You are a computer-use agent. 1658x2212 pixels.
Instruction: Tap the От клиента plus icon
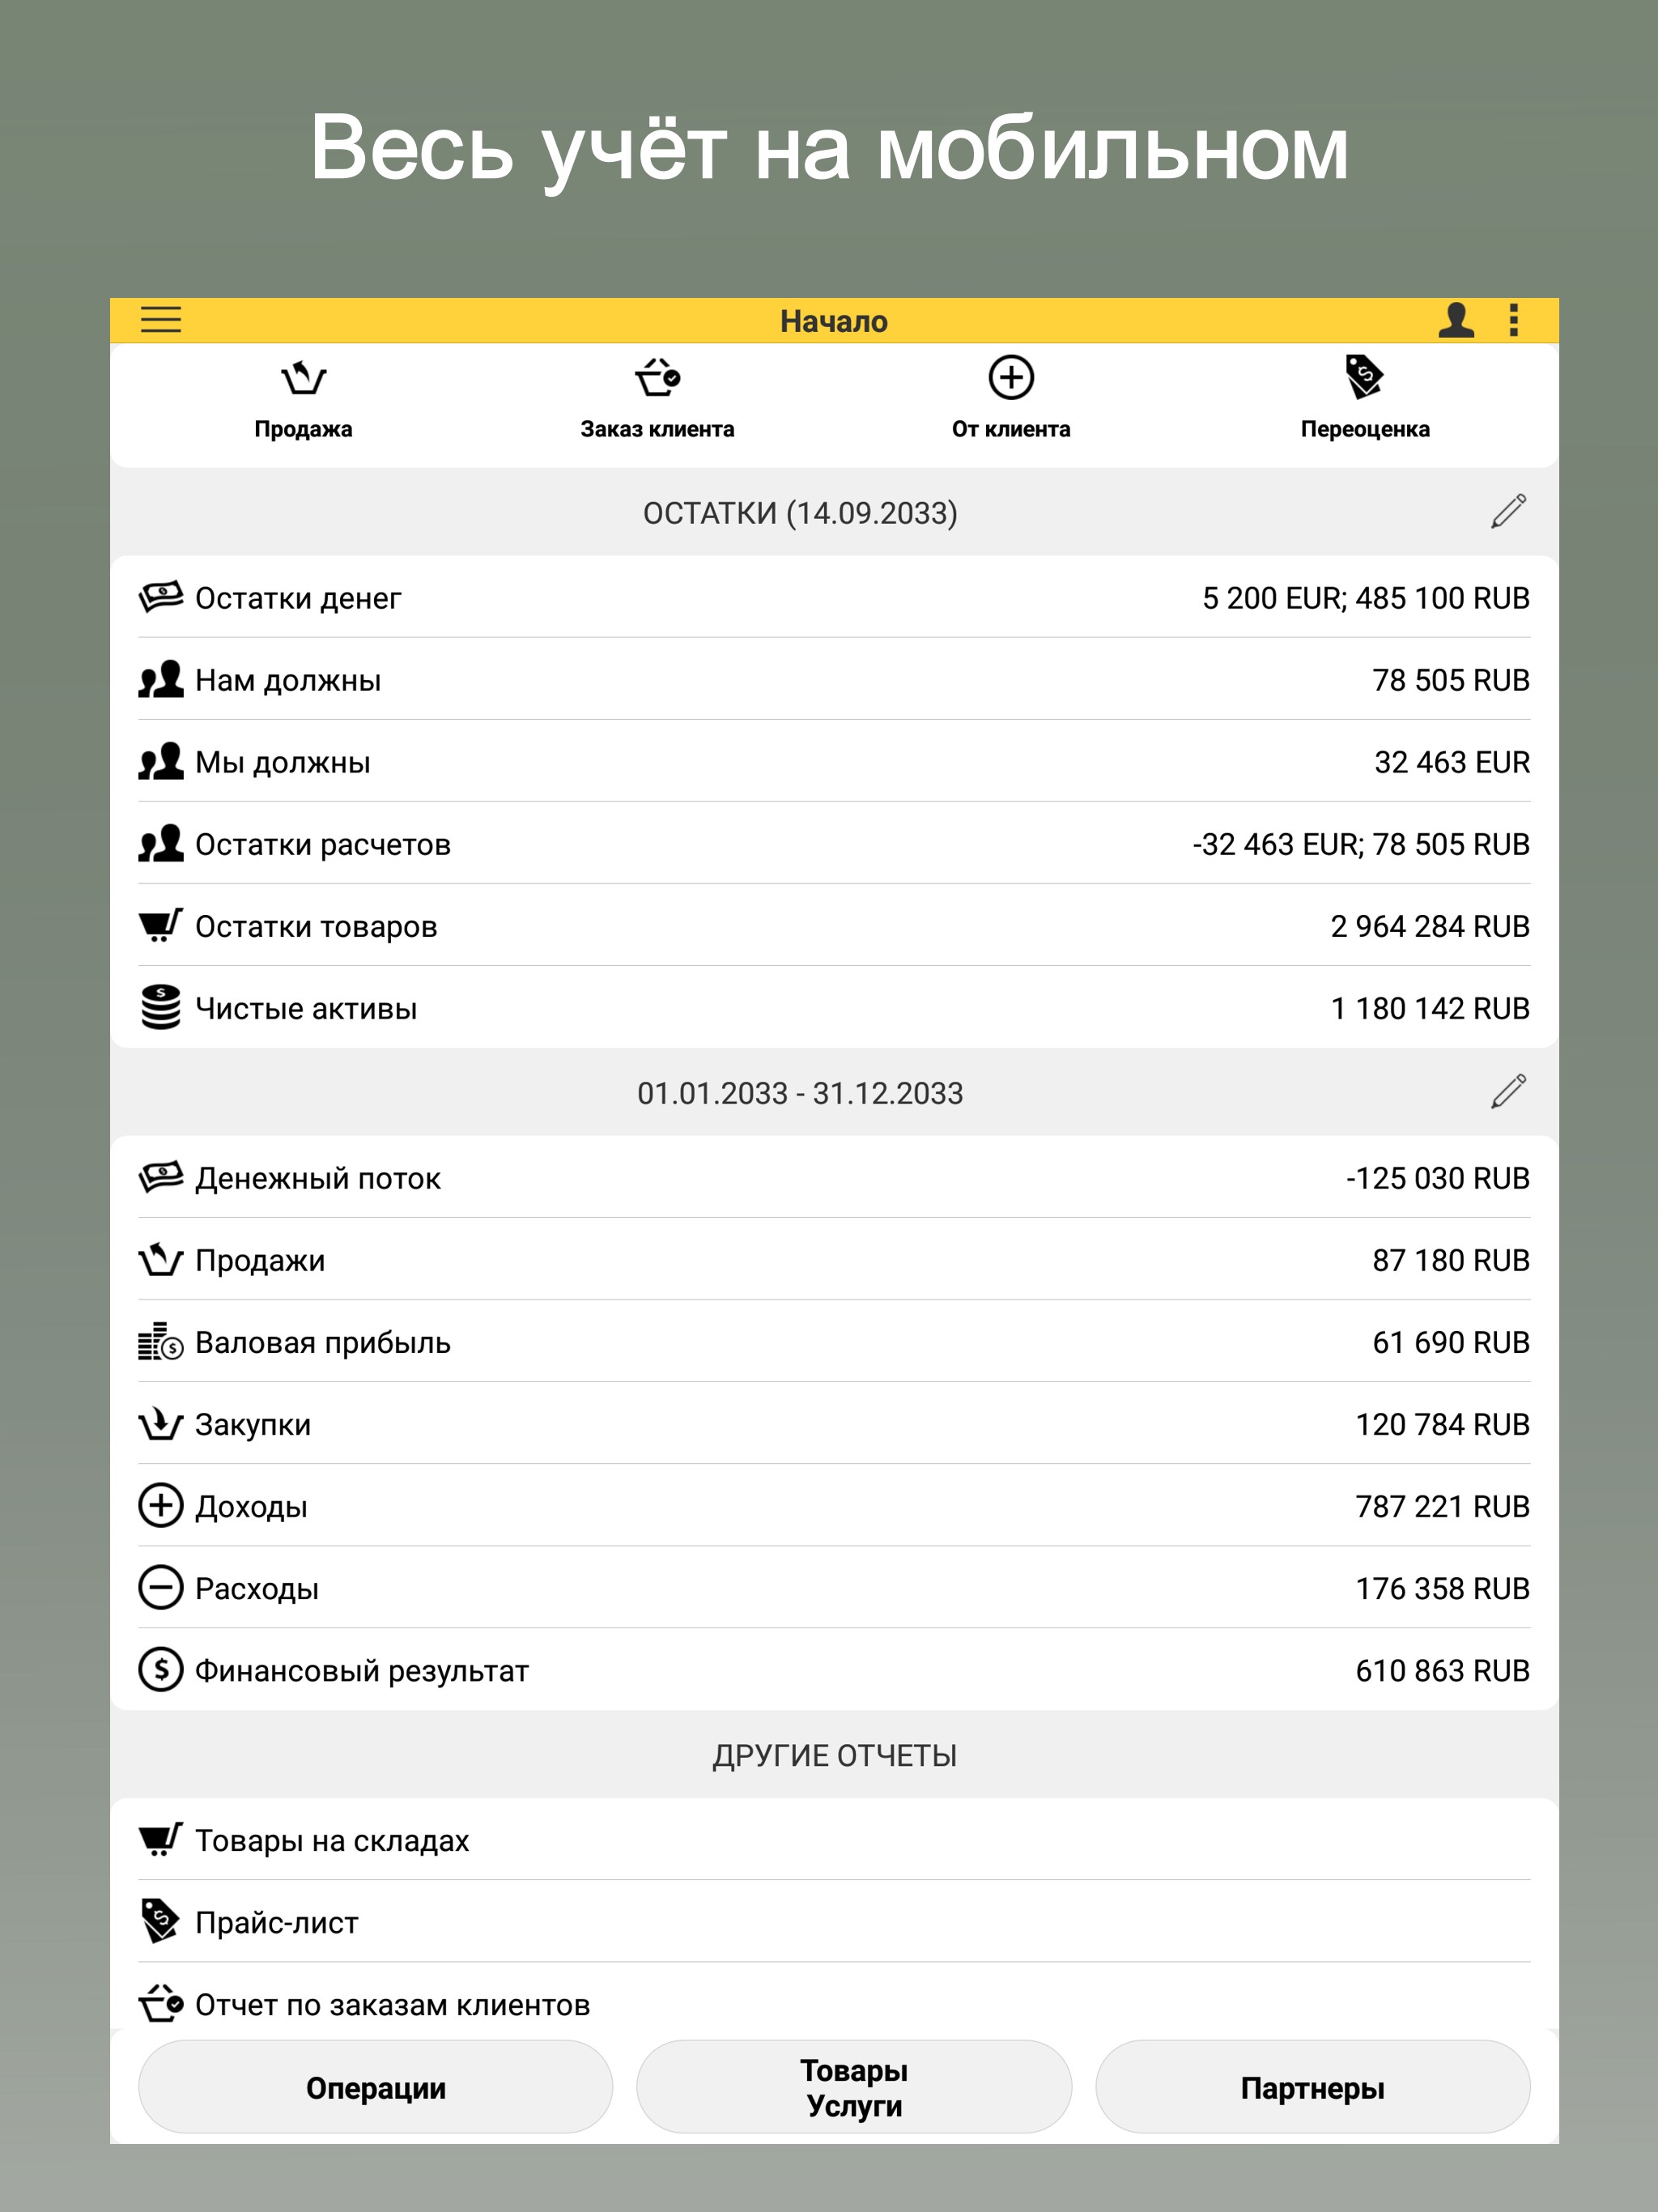[x=1011, y=378]
